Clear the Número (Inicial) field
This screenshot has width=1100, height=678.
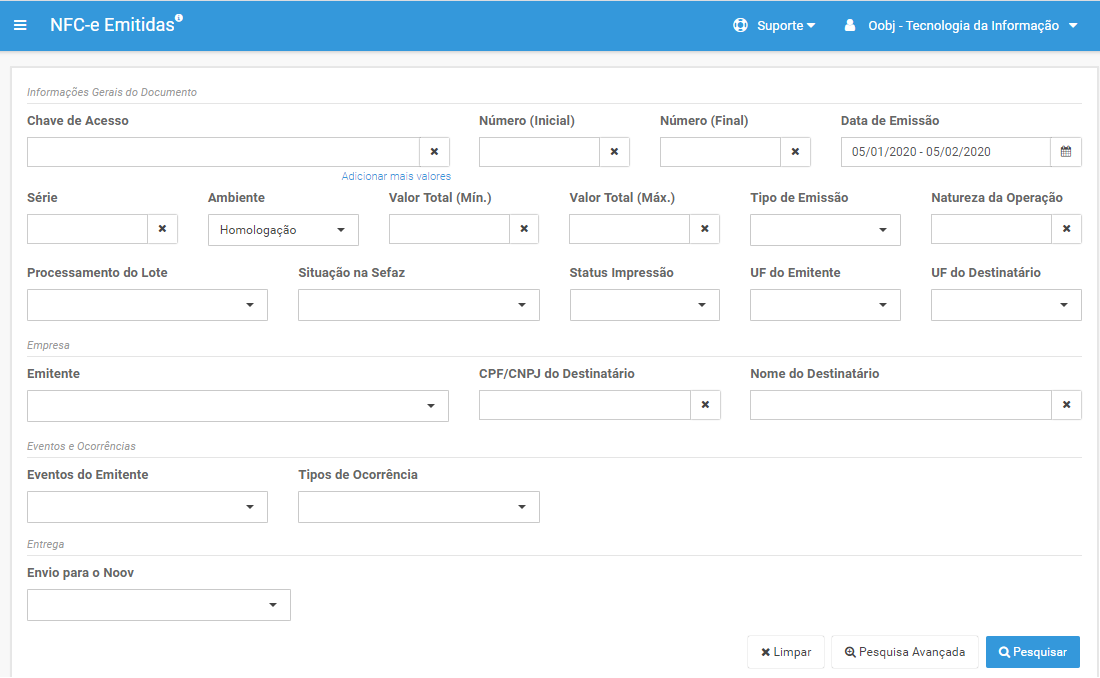[x=615, y=152]
